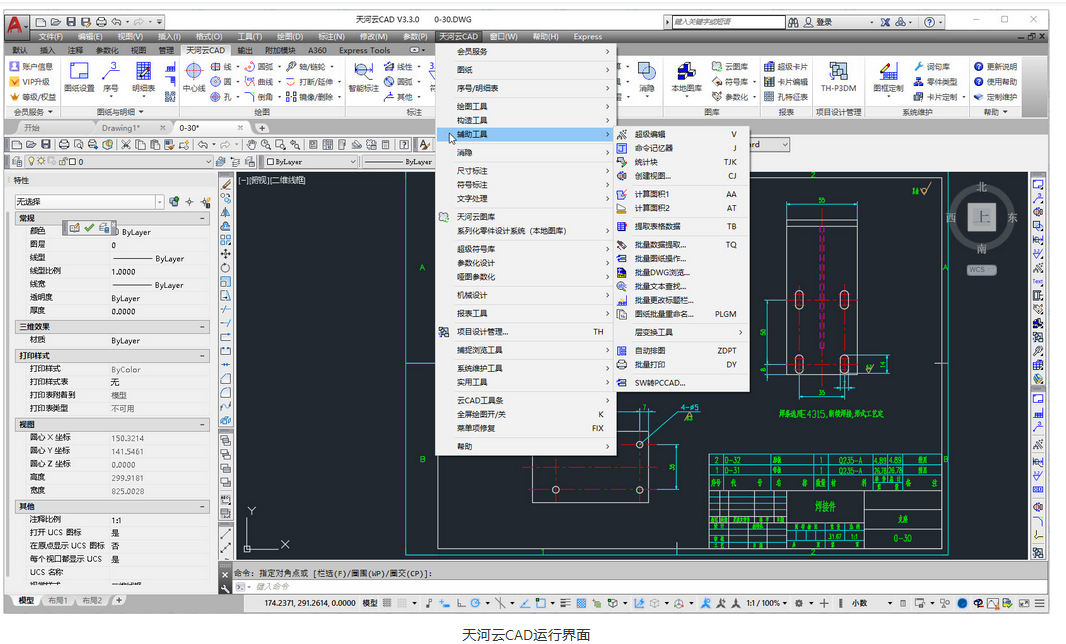This screenshot has height=644, width=1066.
Task: Select the Pan hand tool
Action: pyautogui.click(x=252, y=144)
